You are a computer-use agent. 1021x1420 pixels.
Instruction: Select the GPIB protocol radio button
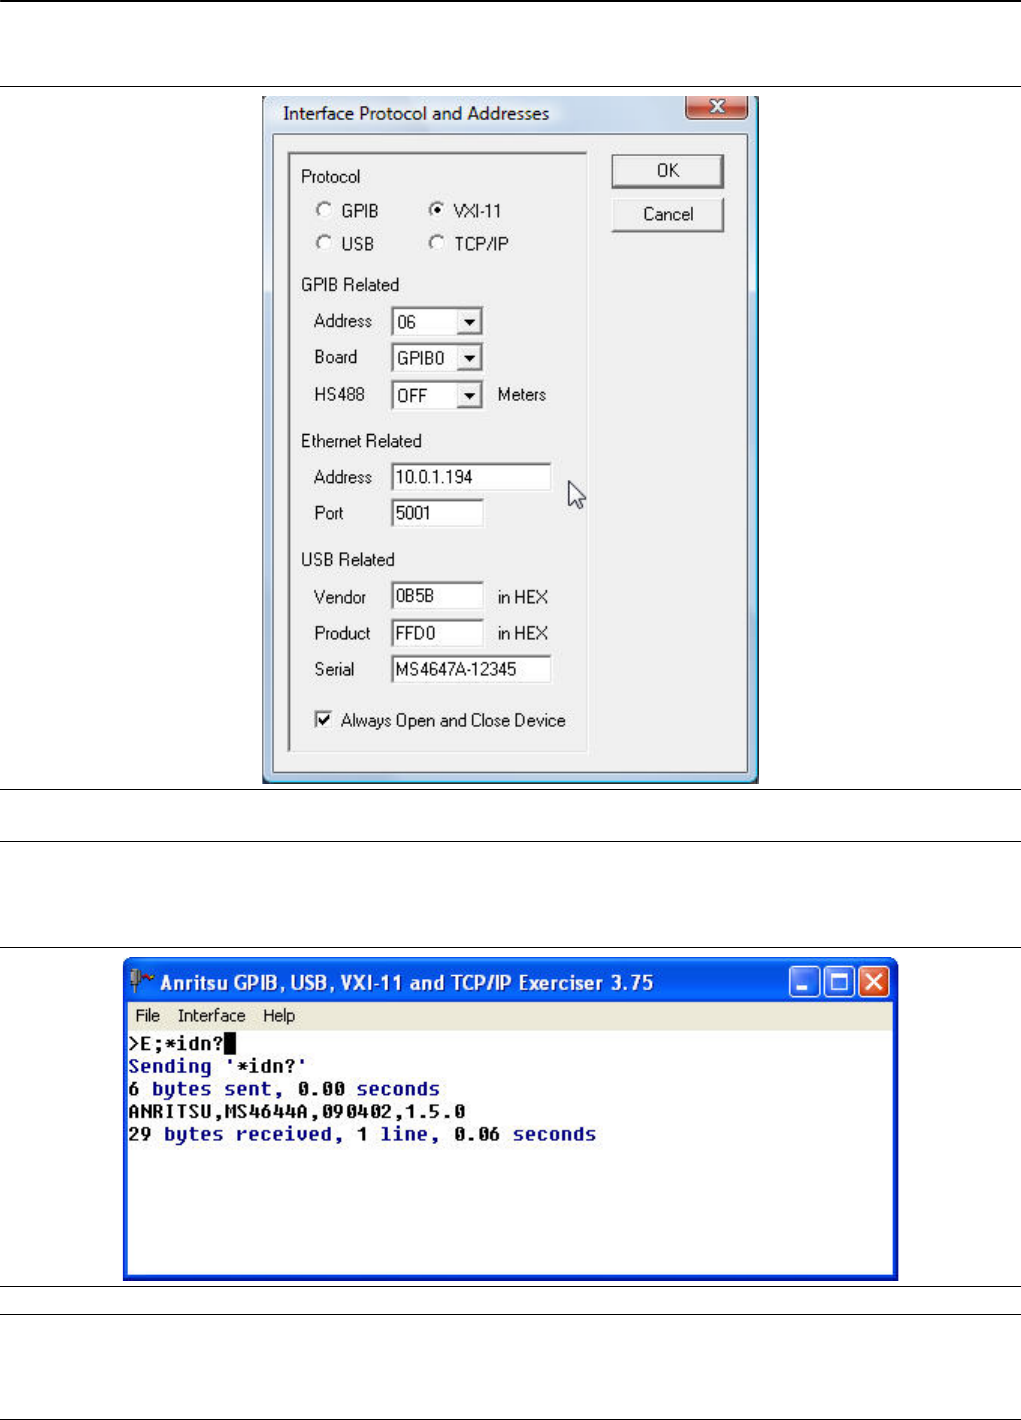[x=323, y=210]
